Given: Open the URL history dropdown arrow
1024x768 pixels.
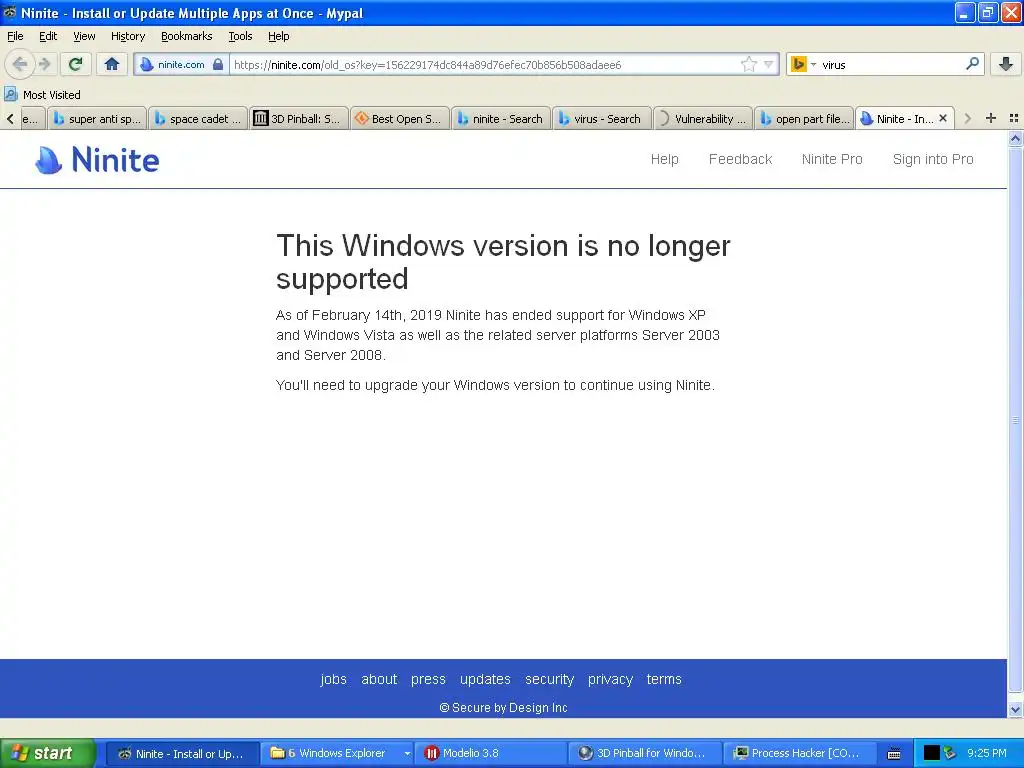Looking at the screenshot, I should pyautogui.click(x=769, y=64).
